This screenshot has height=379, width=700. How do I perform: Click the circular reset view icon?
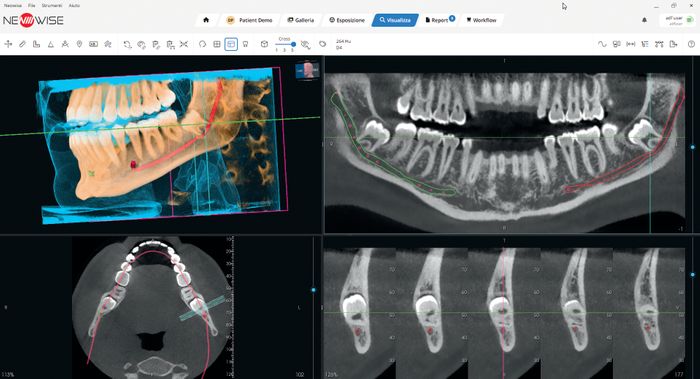coord(202,44)
